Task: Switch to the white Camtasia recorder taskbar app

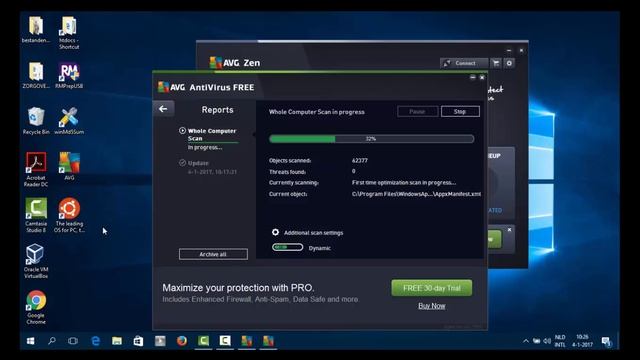Action: tap(225, 340)
